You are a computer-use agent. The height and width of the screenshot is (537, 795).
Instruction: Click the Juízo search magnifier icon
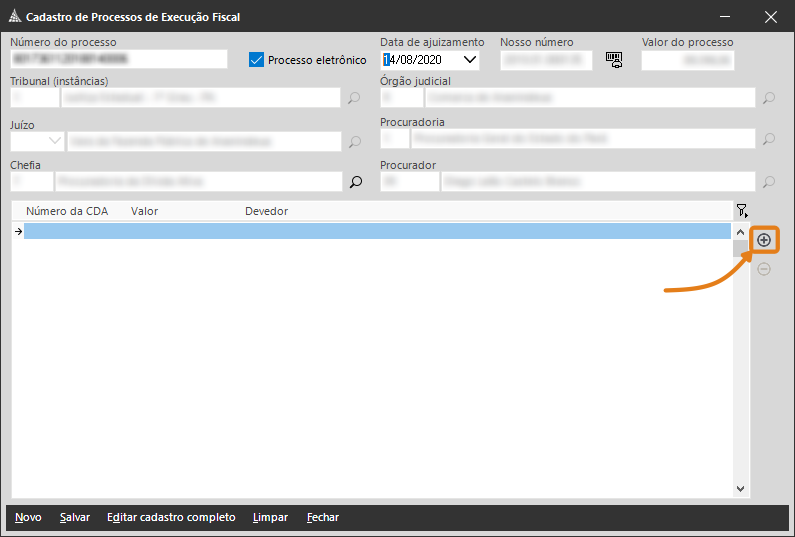pyautogui.click(x=354, y=142)
